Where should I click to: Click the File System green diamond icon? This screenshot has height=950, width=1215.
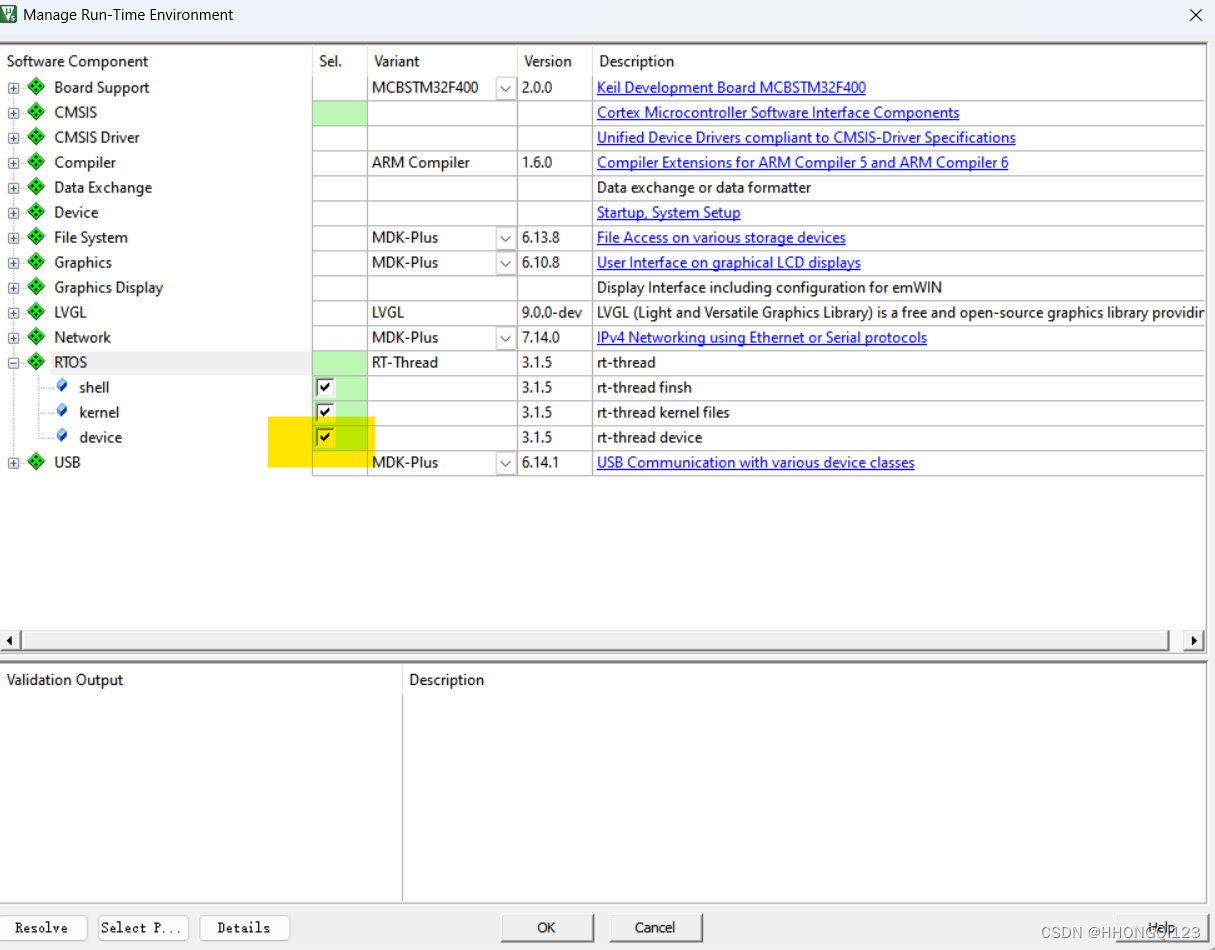(x=36, y=237)
